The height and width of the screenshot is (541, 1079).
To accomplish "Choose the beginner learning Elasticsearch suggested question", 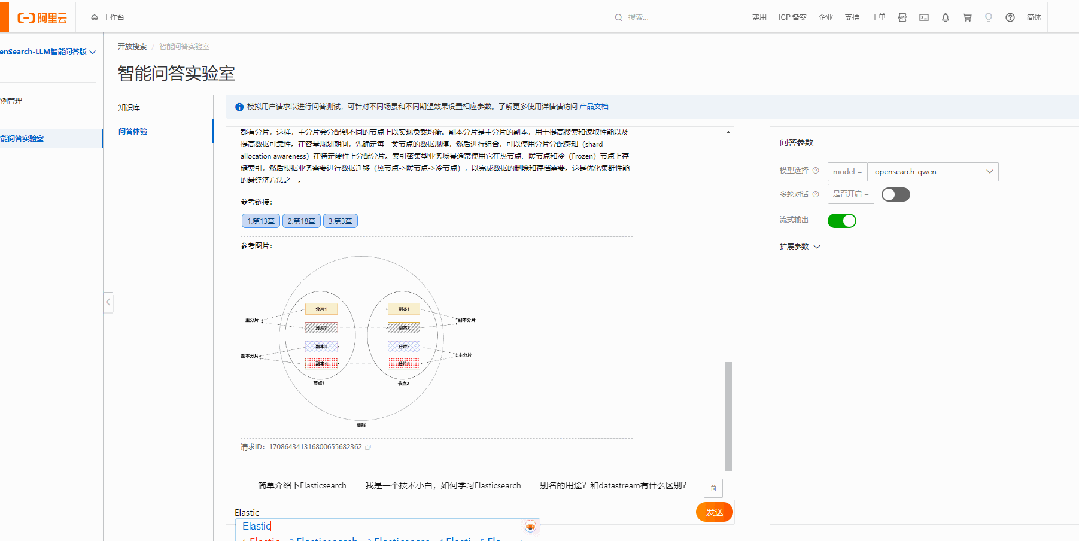I will [x=443, y=485].
